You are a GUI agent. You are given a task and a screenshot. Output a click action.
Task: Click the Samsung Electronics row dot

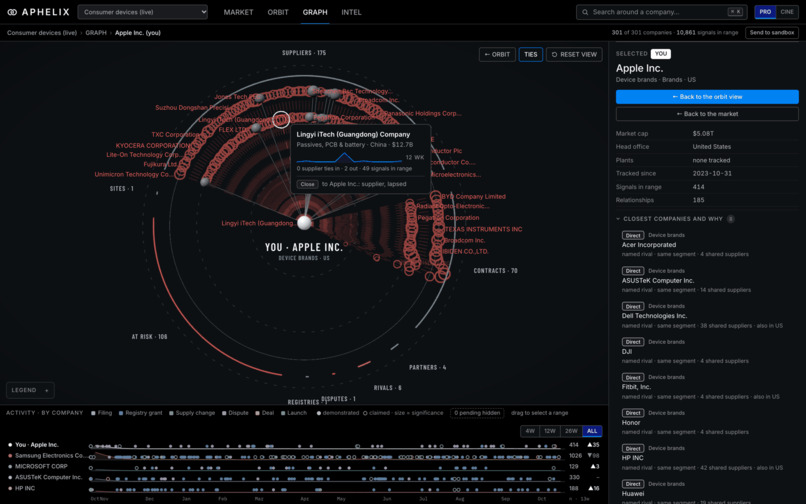point(10,456)
